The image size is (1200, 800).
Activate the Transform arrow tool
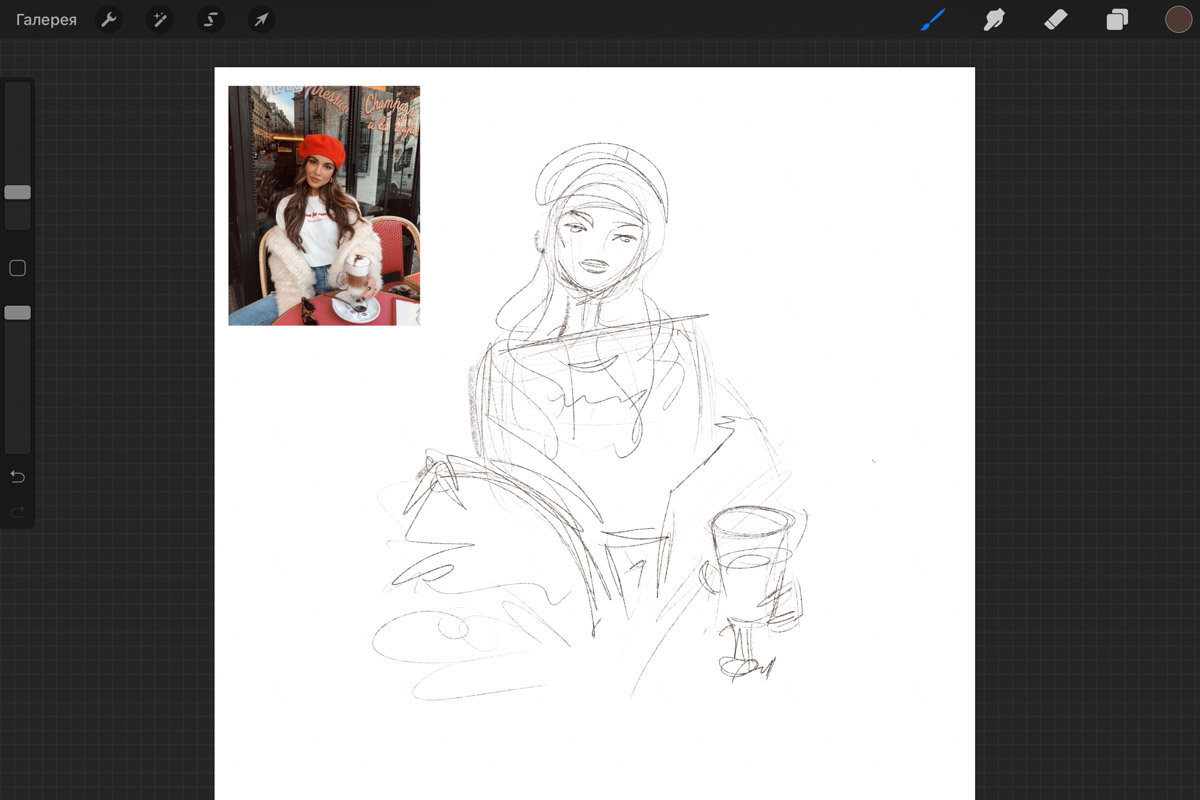(261, 20)
